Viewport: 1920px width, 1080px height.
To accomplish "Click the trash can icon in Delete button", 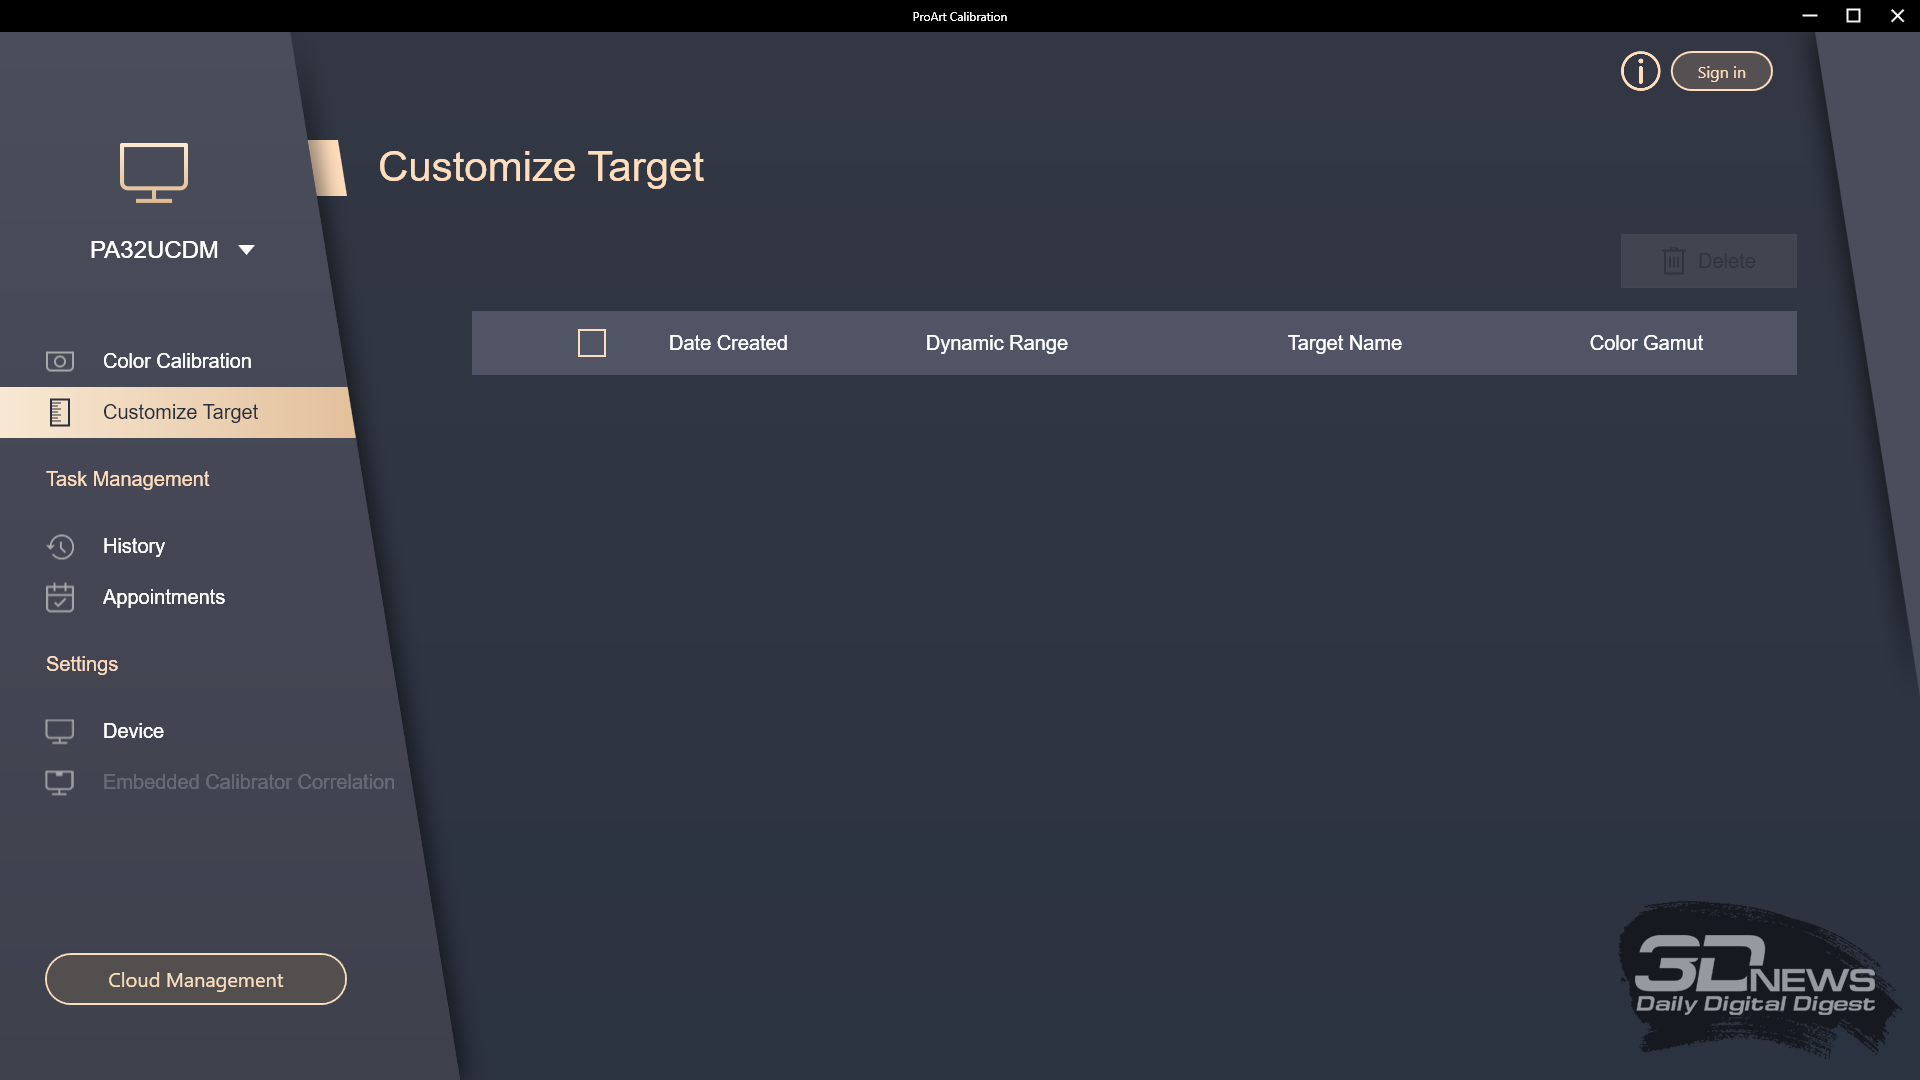I will coord(1673,261).
